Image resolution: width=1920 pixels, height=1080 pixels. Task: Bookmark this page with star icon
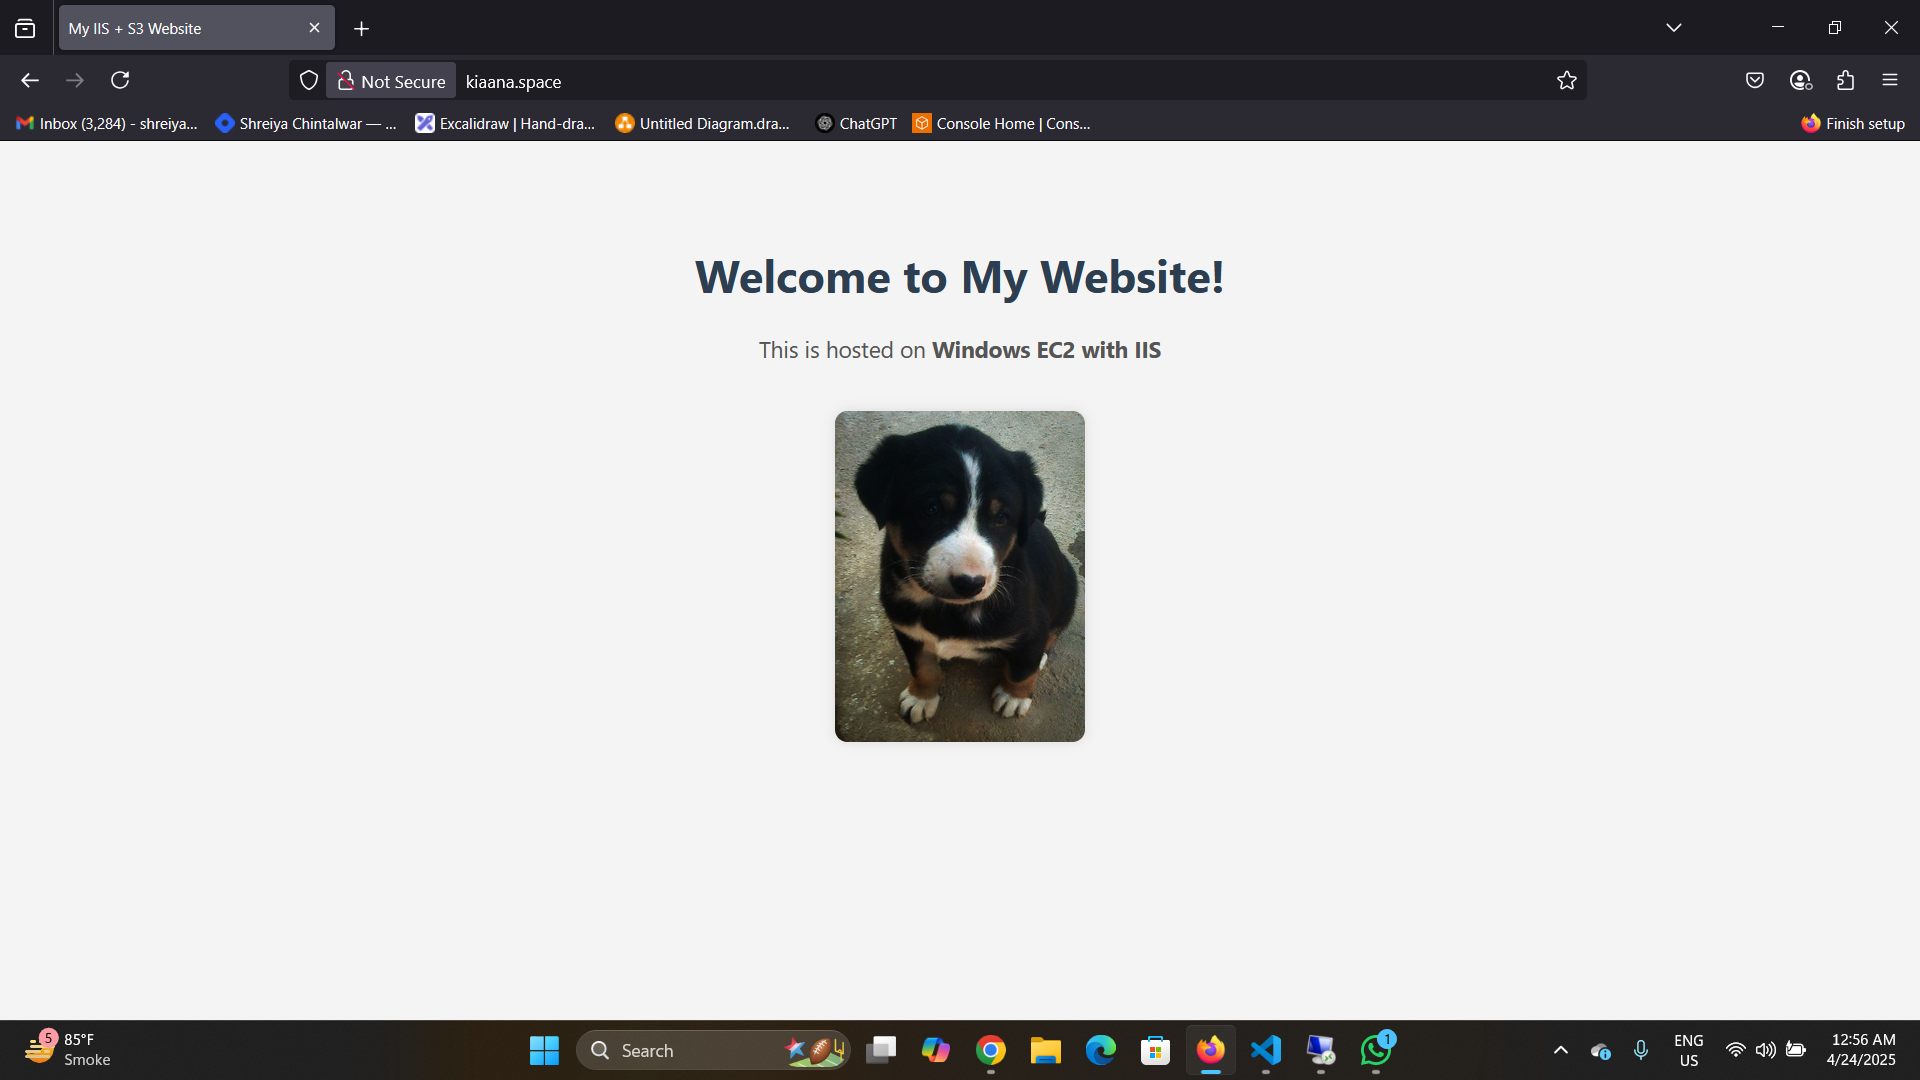(x=1566, y=81)
